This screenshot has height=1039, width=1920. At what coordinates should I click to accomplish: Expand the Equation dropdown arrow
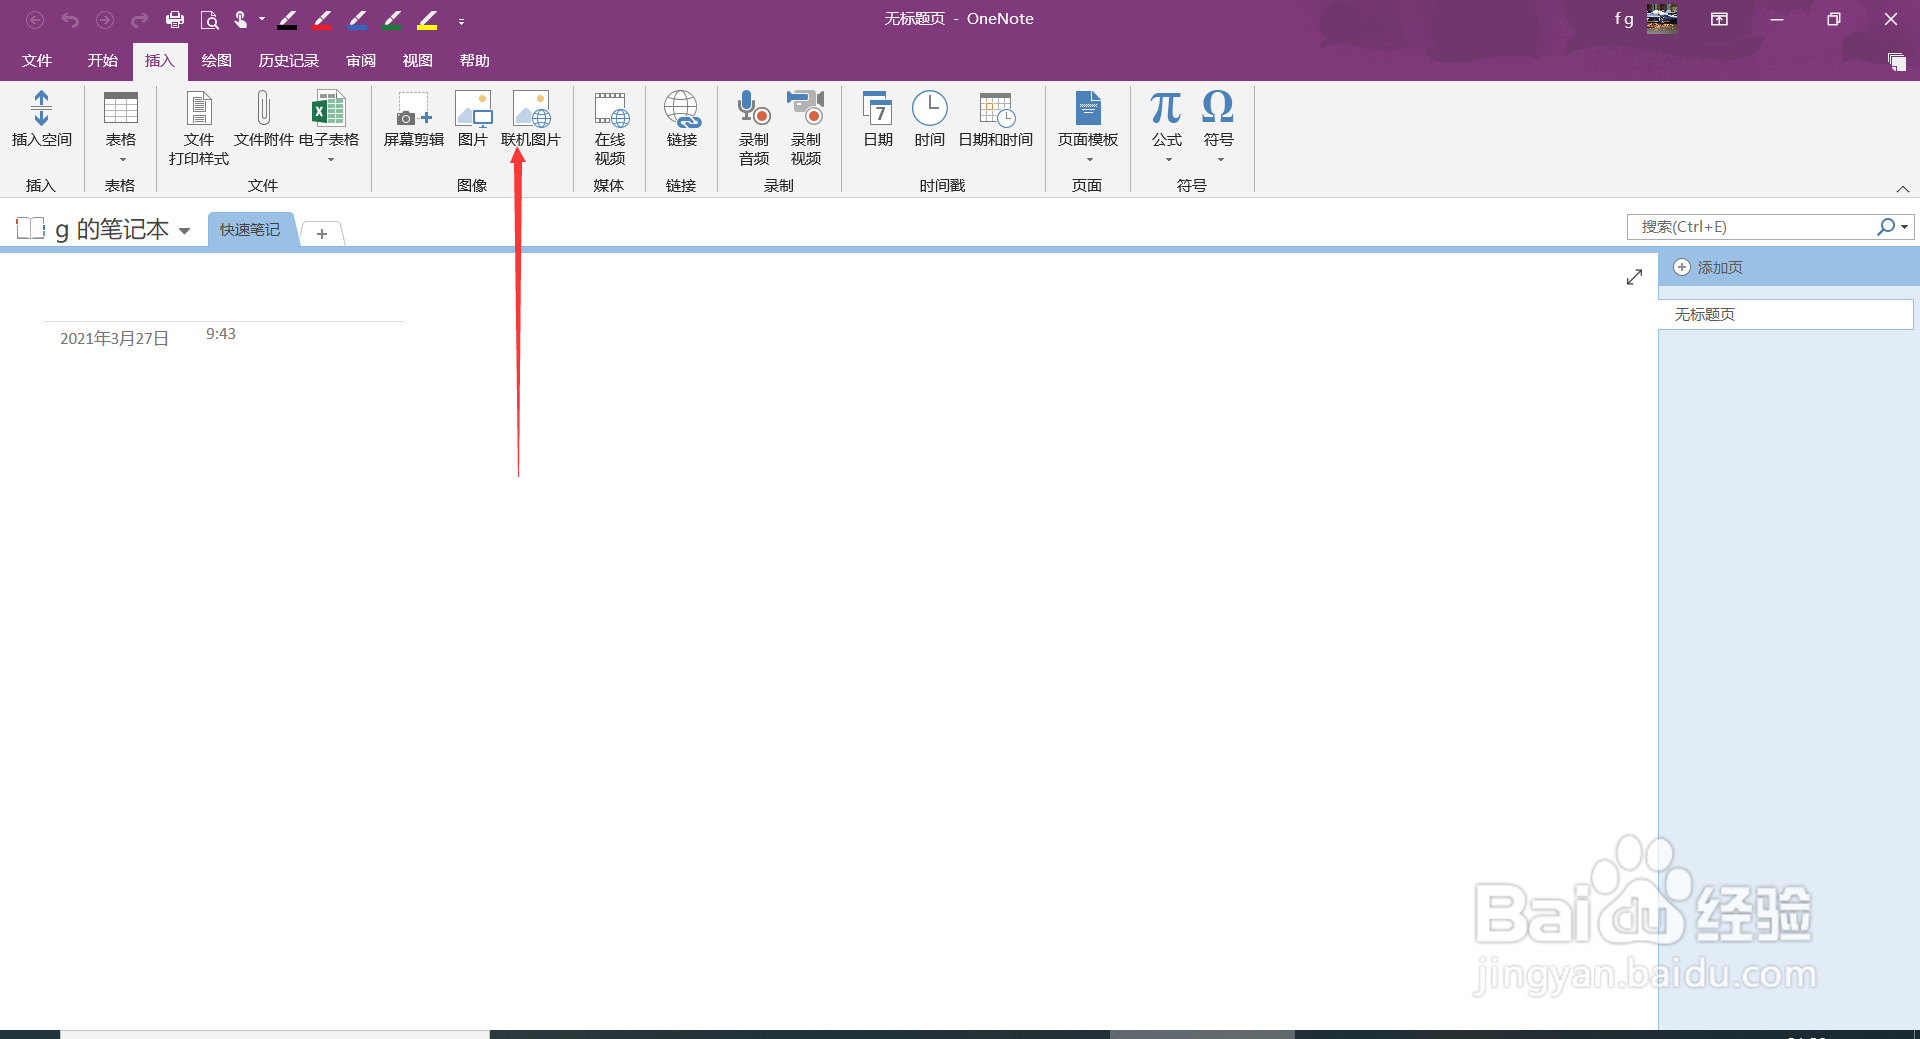pyautogui.click(x=1168, y=160)
